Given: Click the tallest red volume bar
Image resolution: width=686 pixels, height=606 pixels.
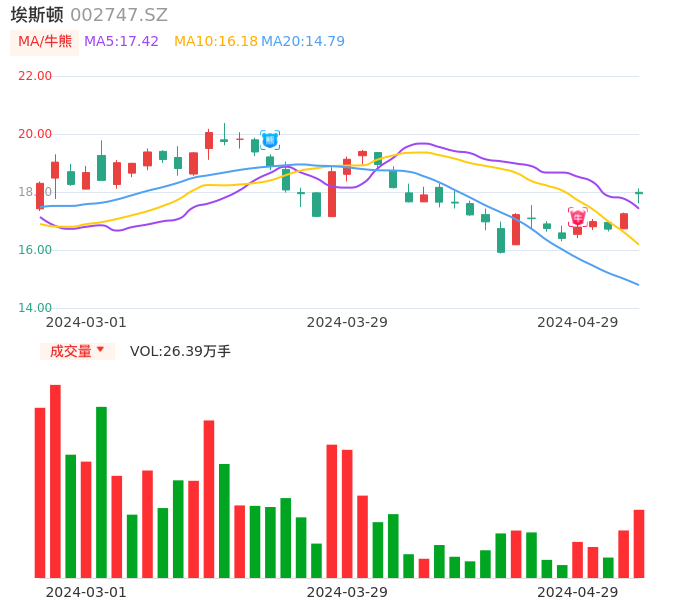Looking at the screenshot, I should pyautogui.click(x=56, y=481).
